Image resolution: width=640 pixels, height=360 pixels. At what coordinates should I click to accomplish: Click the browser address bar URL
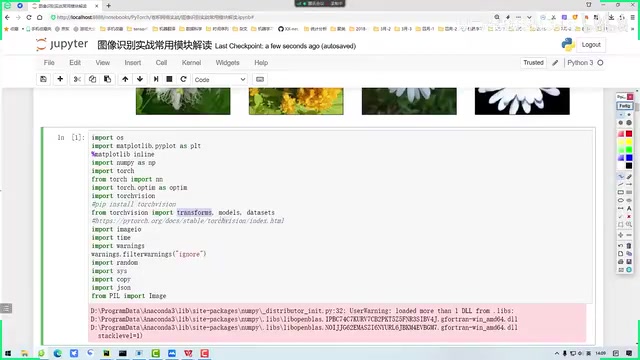(155, 17)
